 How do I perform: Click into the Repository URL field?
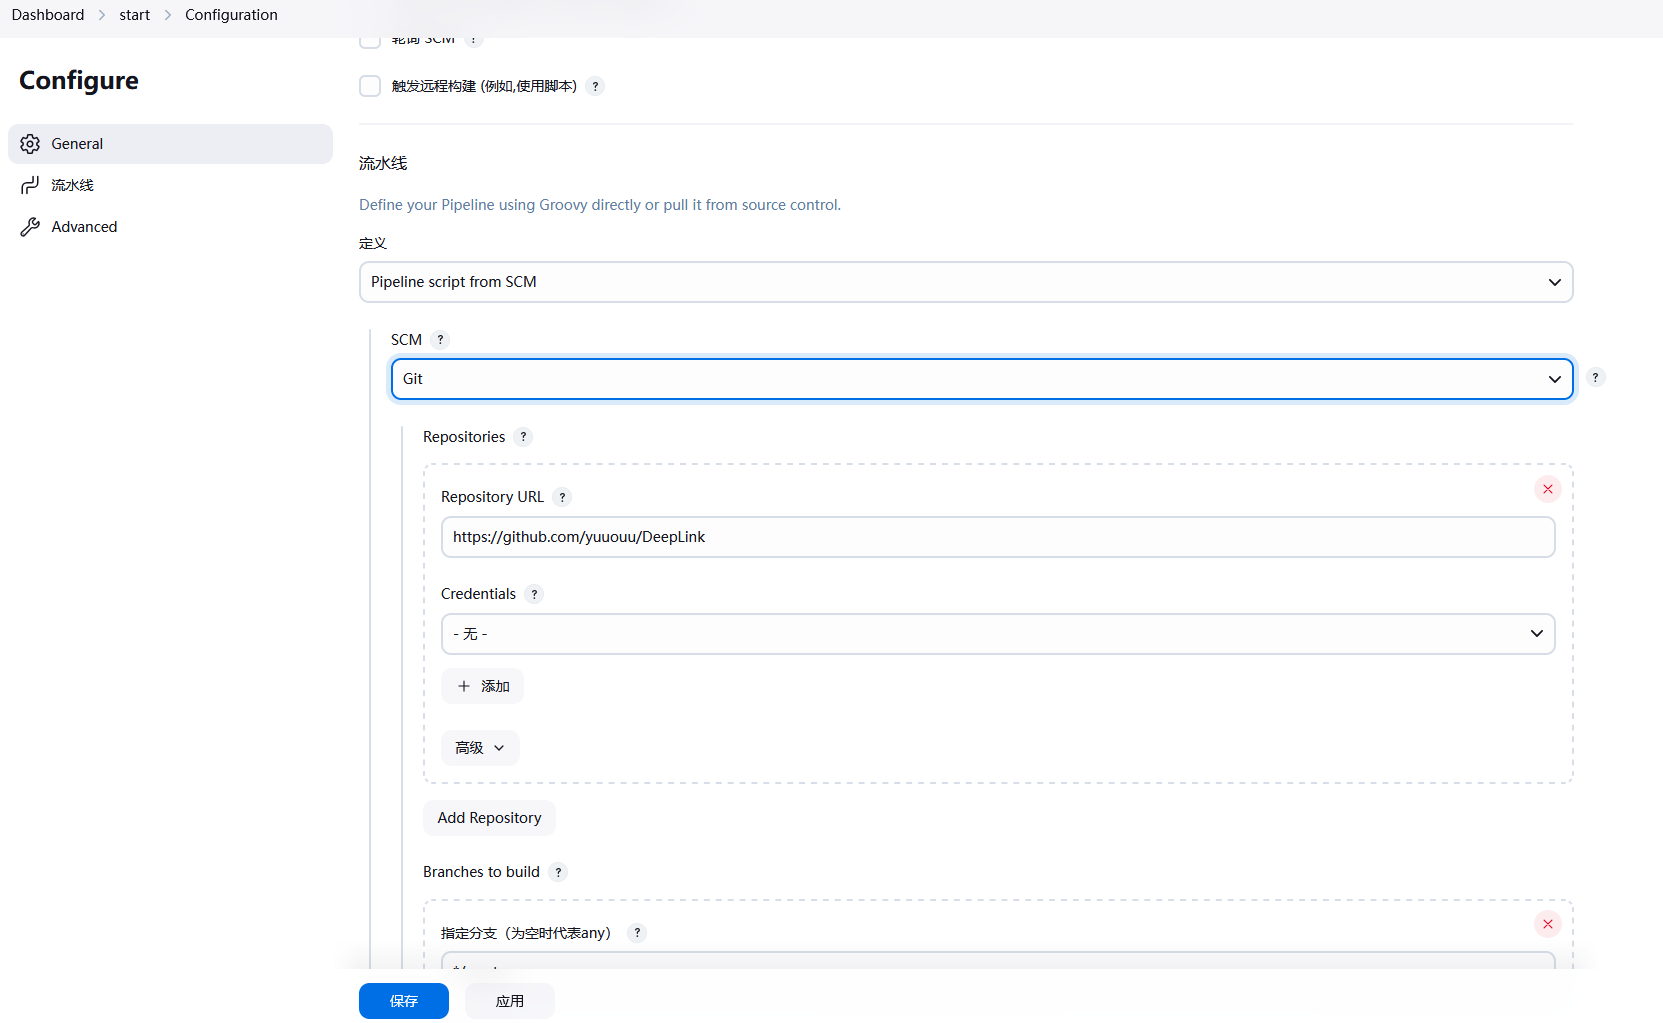coord(997,537)
